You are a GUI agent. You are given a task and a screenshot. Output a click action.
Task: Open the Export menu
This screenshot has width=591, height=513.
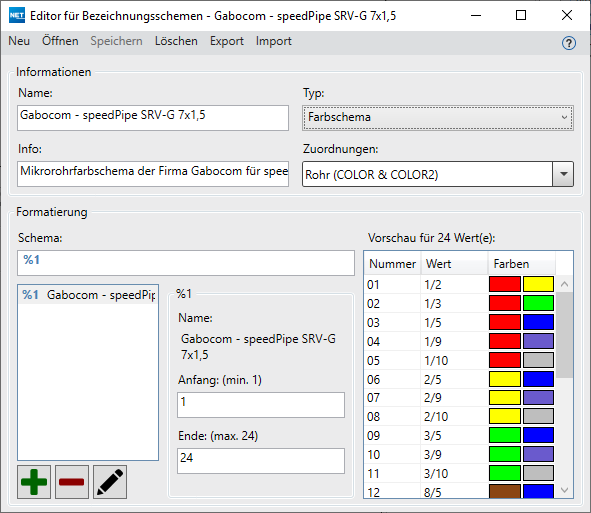point(227,41)
